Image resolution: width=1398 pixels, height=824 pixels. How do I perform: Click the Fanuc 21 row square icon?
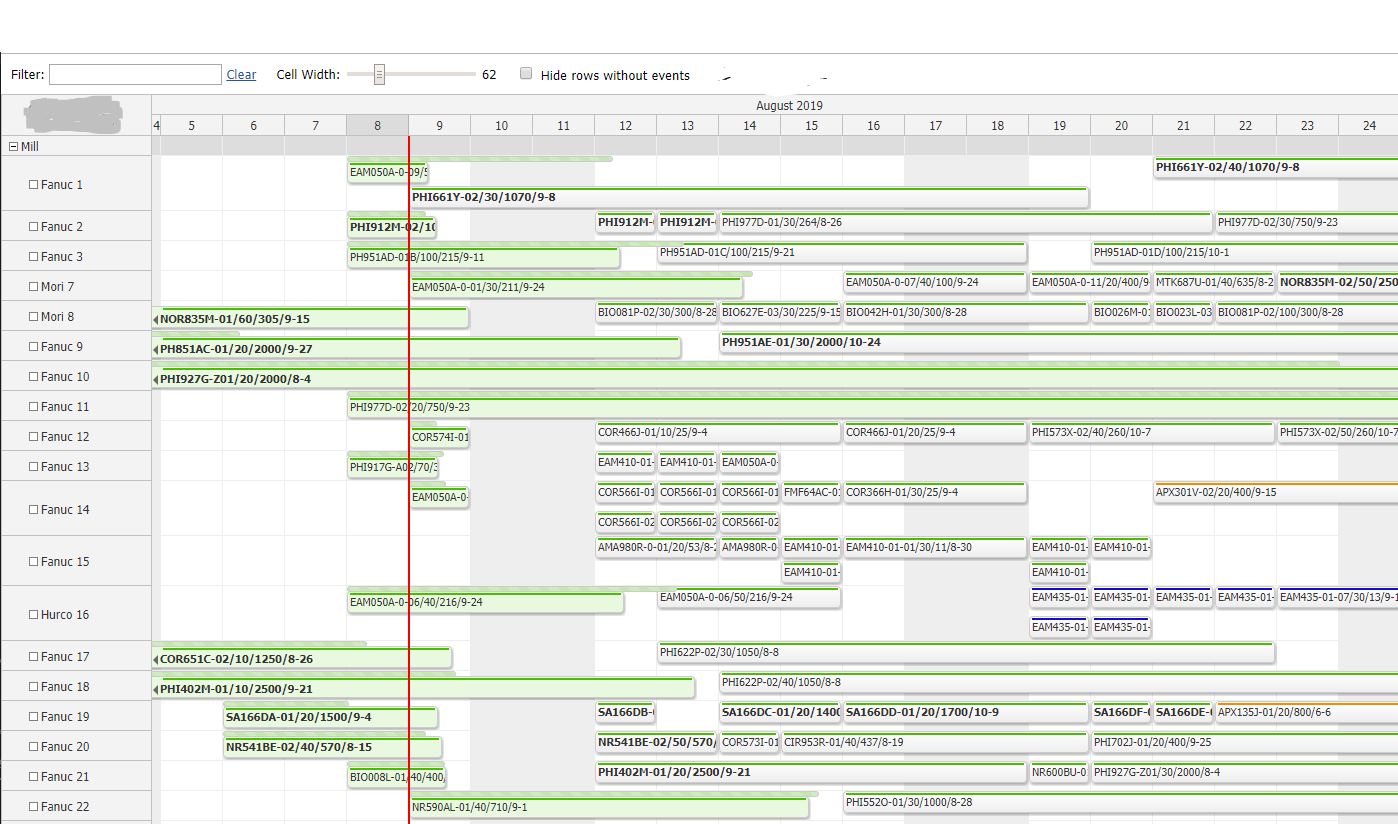point(33,777)
